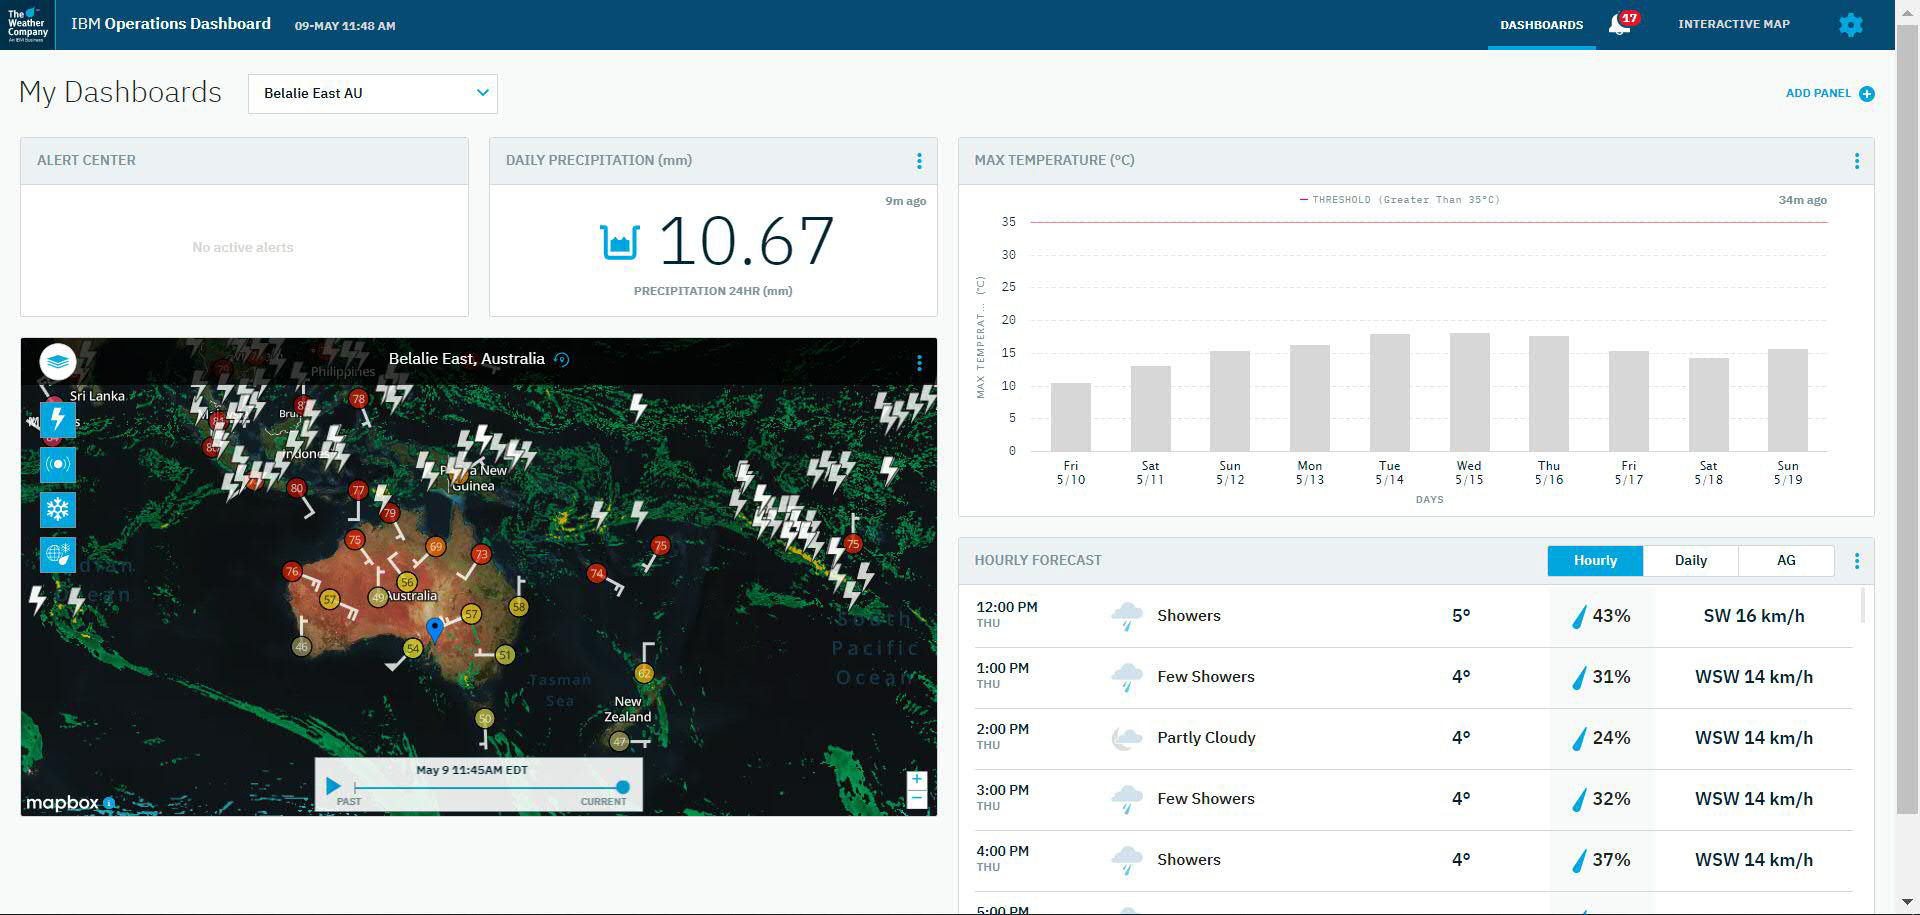Viewport: 1920px width, 915px height.
Task: Open Daily Precipitation panel options menu
Action: 919,161
